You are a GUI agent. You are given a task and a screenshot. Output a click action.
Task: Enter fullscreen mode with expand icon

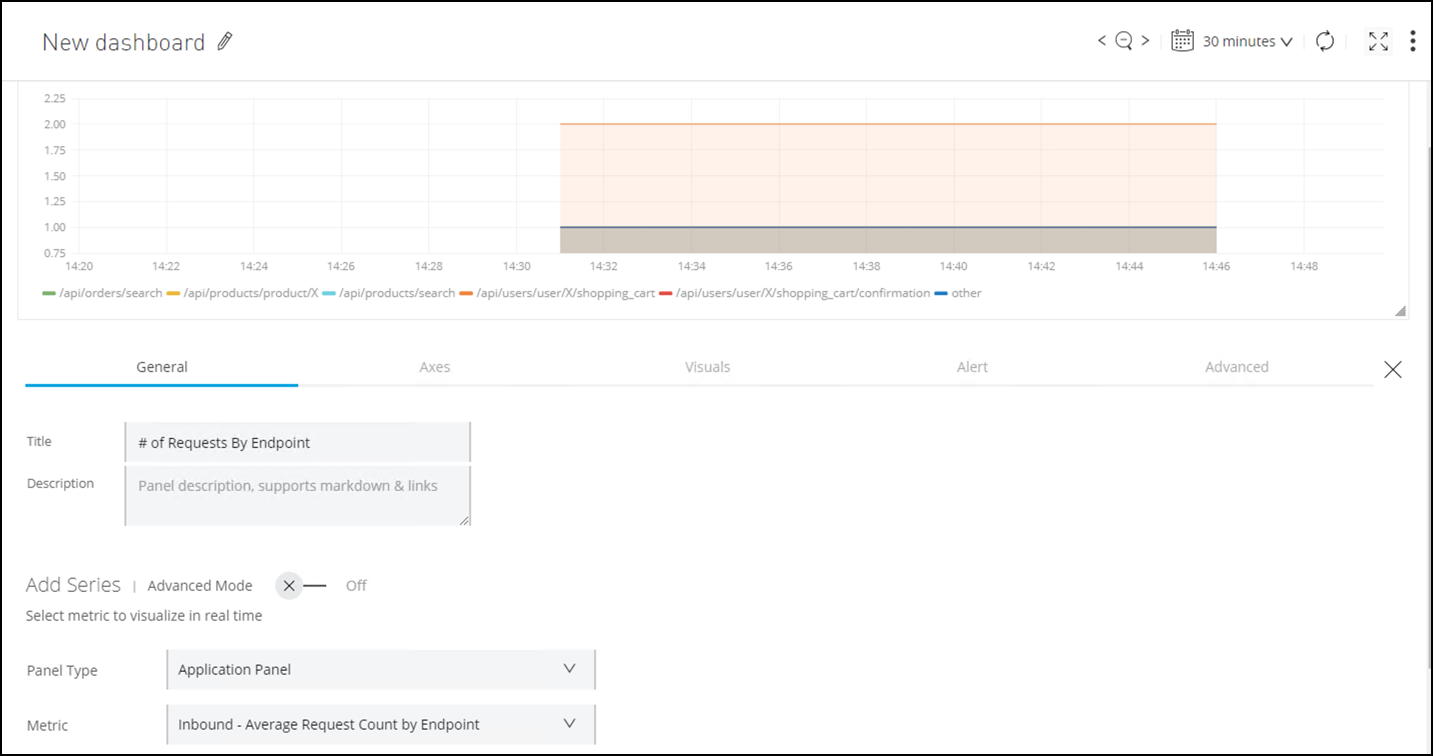1378,41
